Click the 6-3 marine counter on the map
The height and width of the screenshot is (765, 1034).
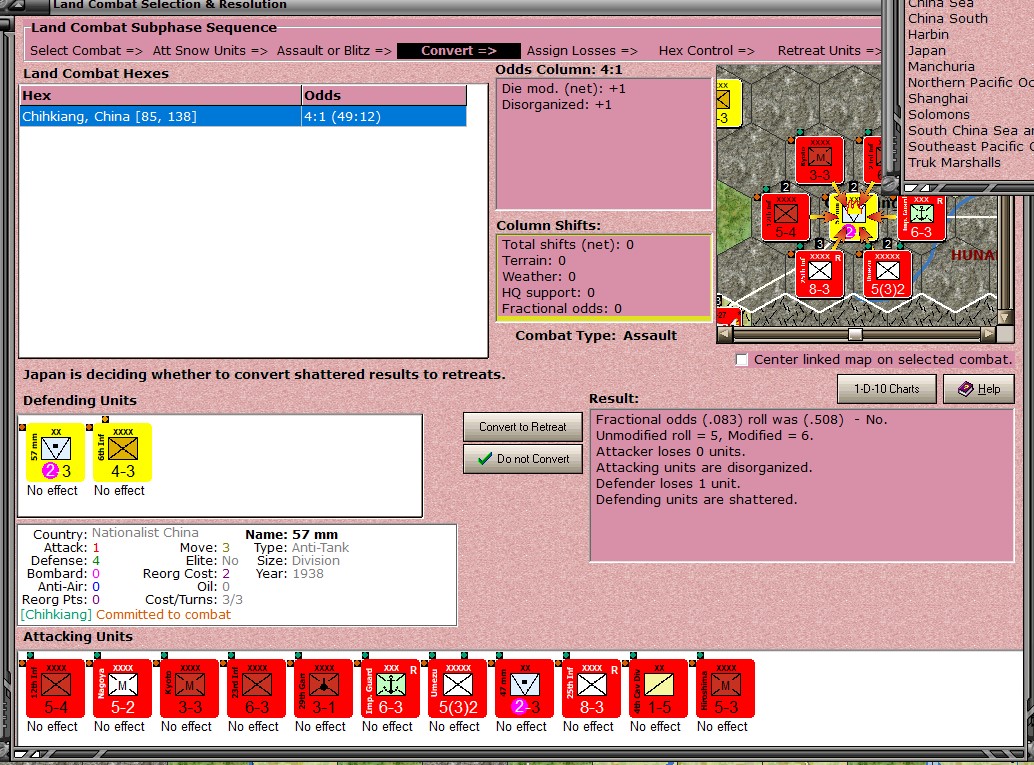click(921, 217)
